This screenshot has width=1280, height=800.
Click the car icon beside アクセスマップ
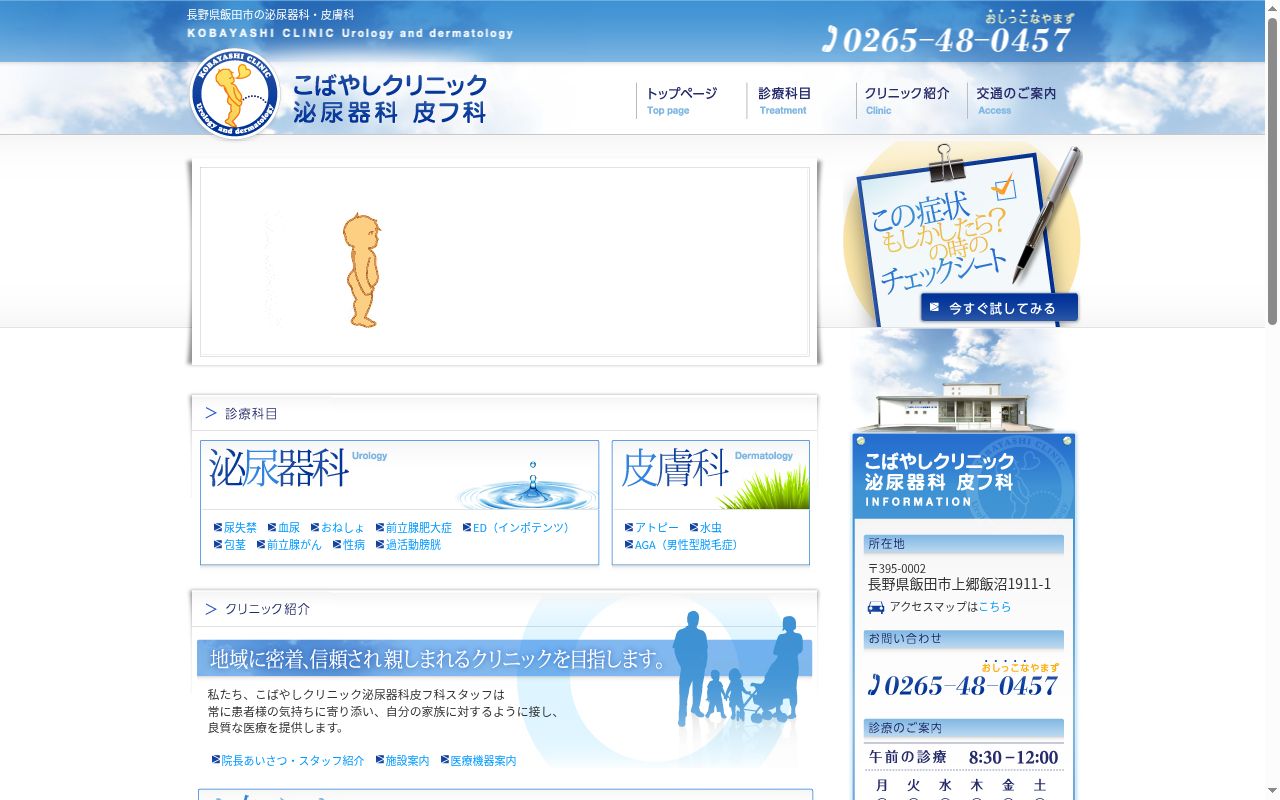pyautogui.click(x=876, y=607)
